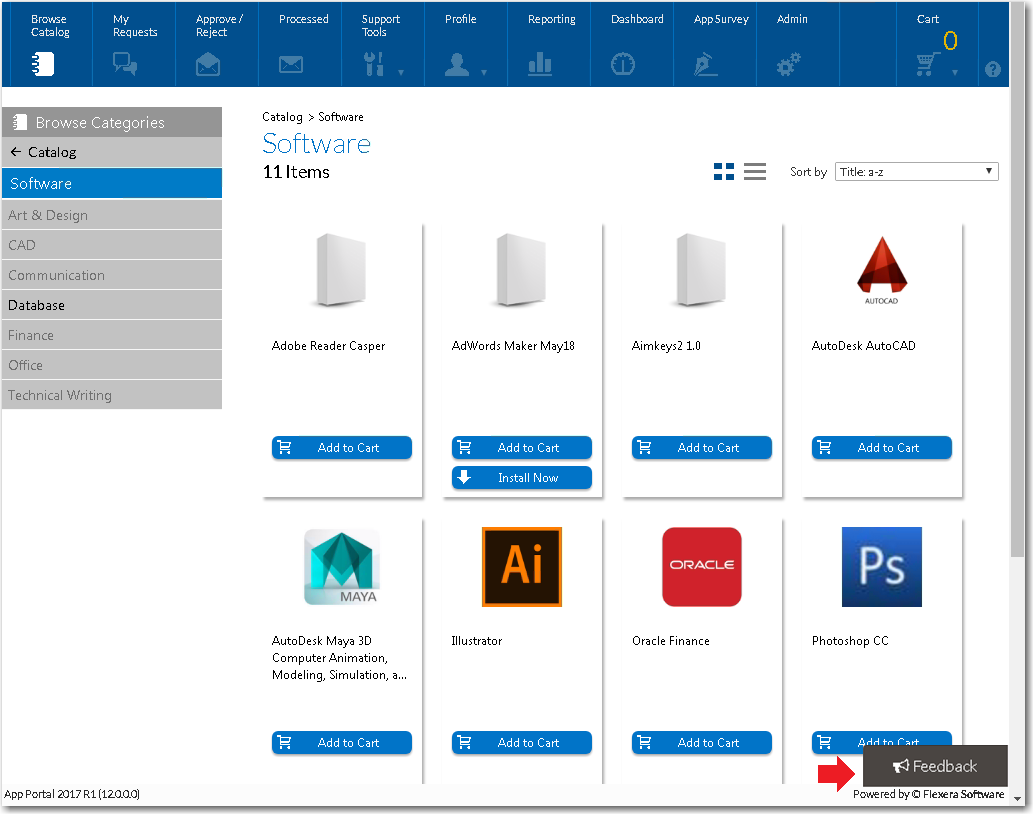The width and height of the screenshot is (1033, 814).
Task: Open the Illustrator product thumbnail
Action: (521, 567)
